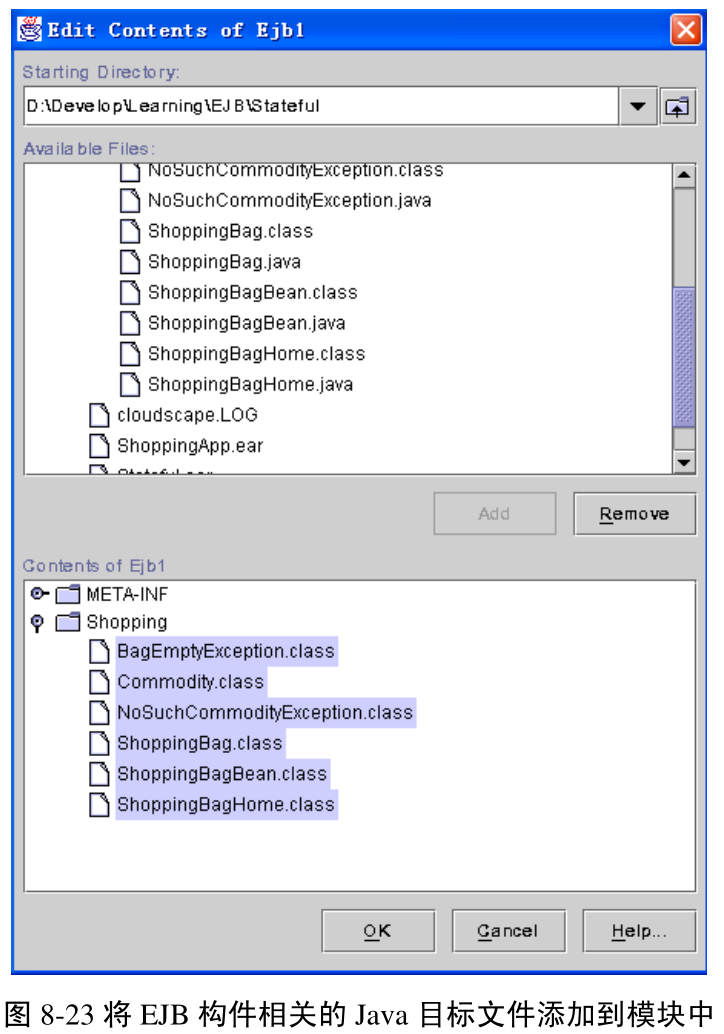Click file icon next to ShoppingBag.java
724x1034 pixels.
point(130,262)
